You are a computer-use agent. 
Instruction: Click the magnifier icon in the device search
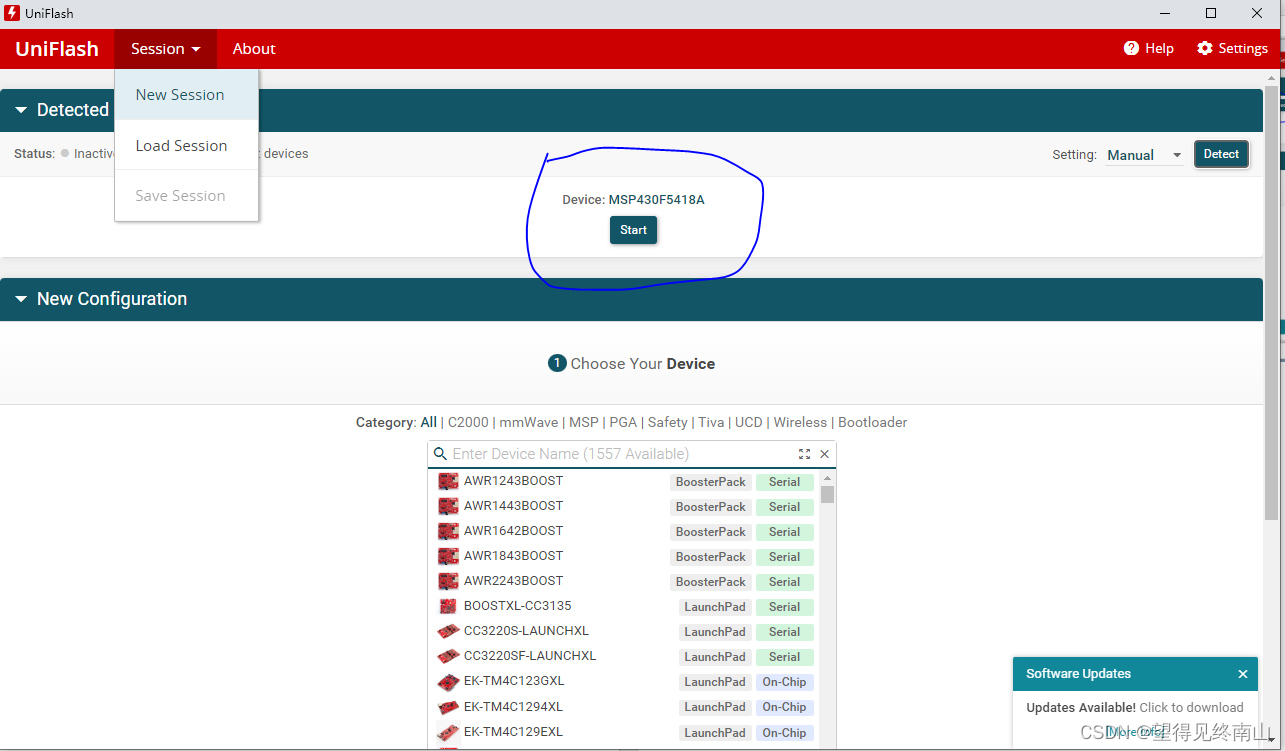[440, 453]
